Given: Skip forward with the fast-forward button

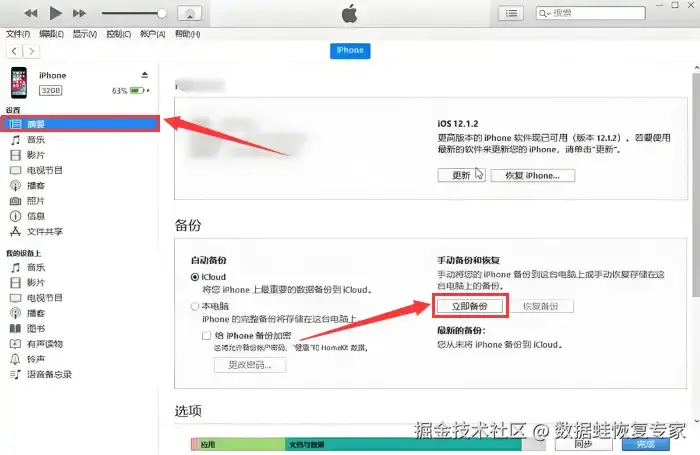Looking at the screenshot, I should pos(79,13).
